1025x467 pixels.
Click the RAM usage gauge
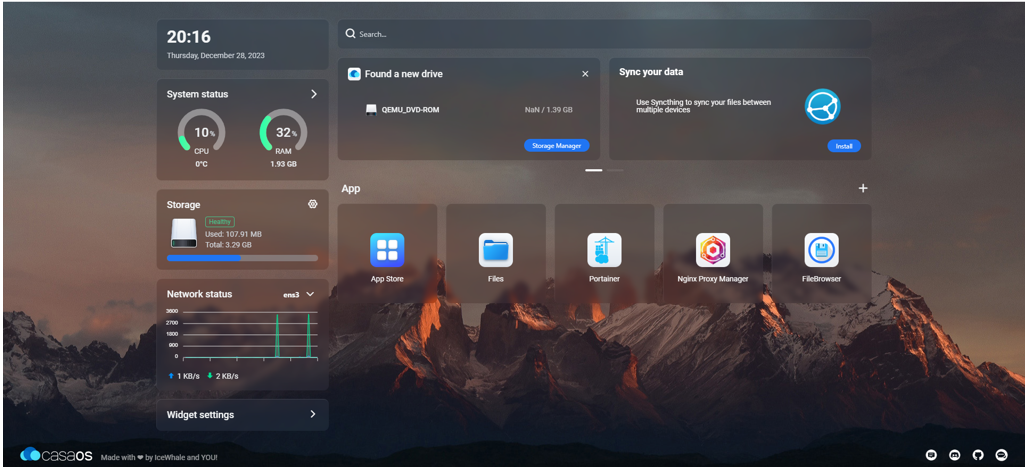coord(283,131)
